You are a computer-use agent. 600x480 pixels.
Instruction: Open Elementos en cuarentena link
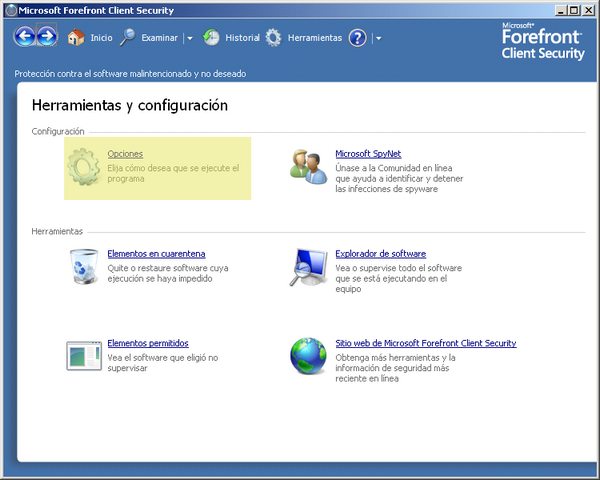pos(156,254)
